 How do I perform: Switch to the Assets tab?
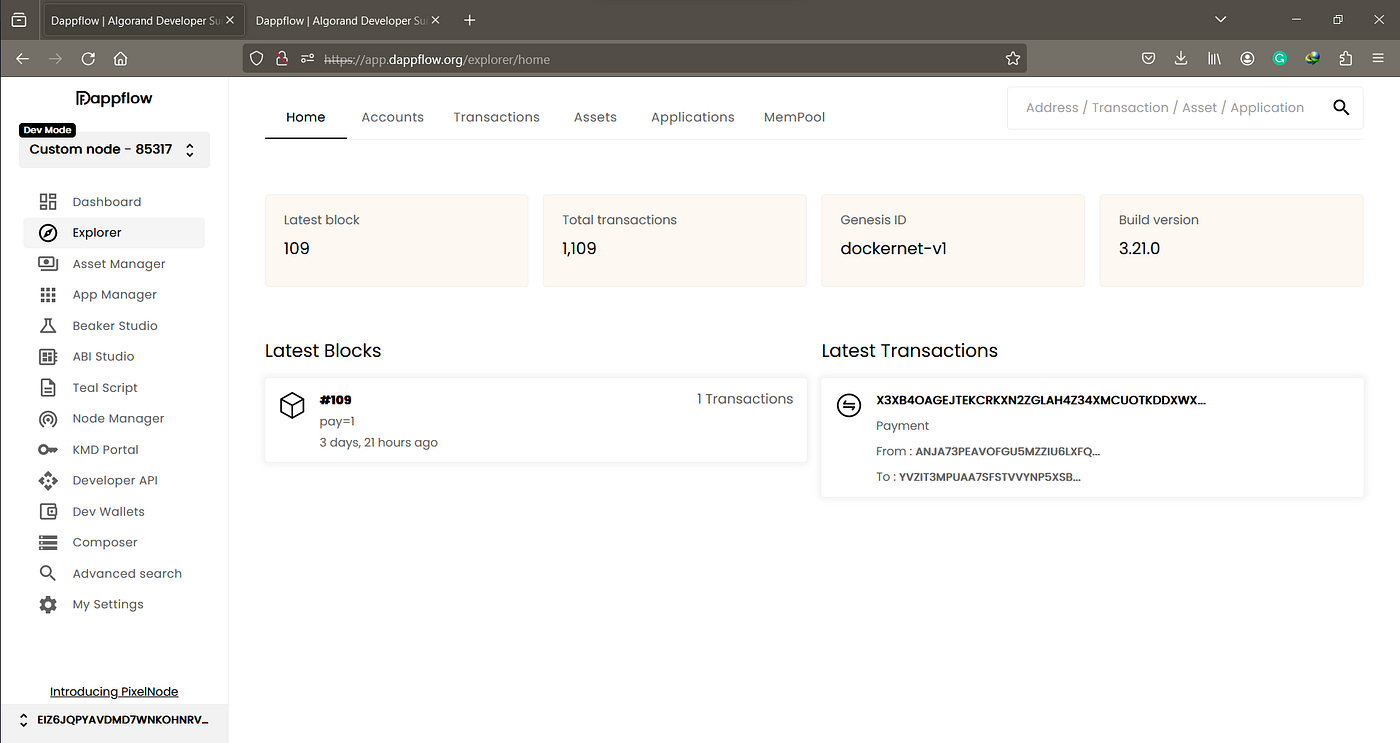click(595, 117)
